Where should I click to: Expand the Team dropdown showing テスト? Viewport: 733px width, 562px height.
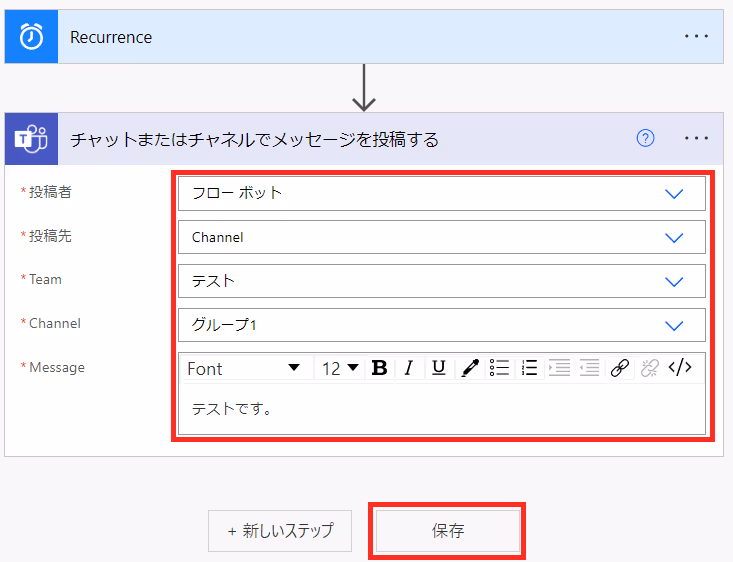pyautogui.click(x=442, y=281)
